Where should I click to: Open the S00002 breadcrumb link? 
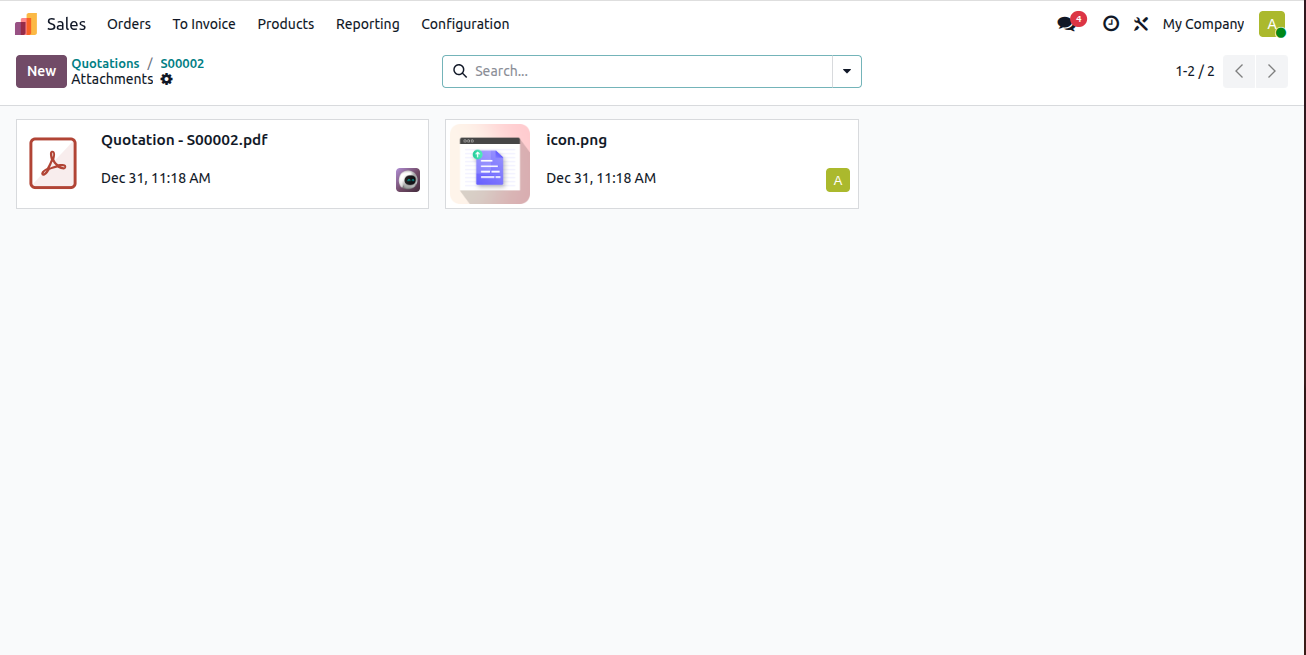[182, 63]
